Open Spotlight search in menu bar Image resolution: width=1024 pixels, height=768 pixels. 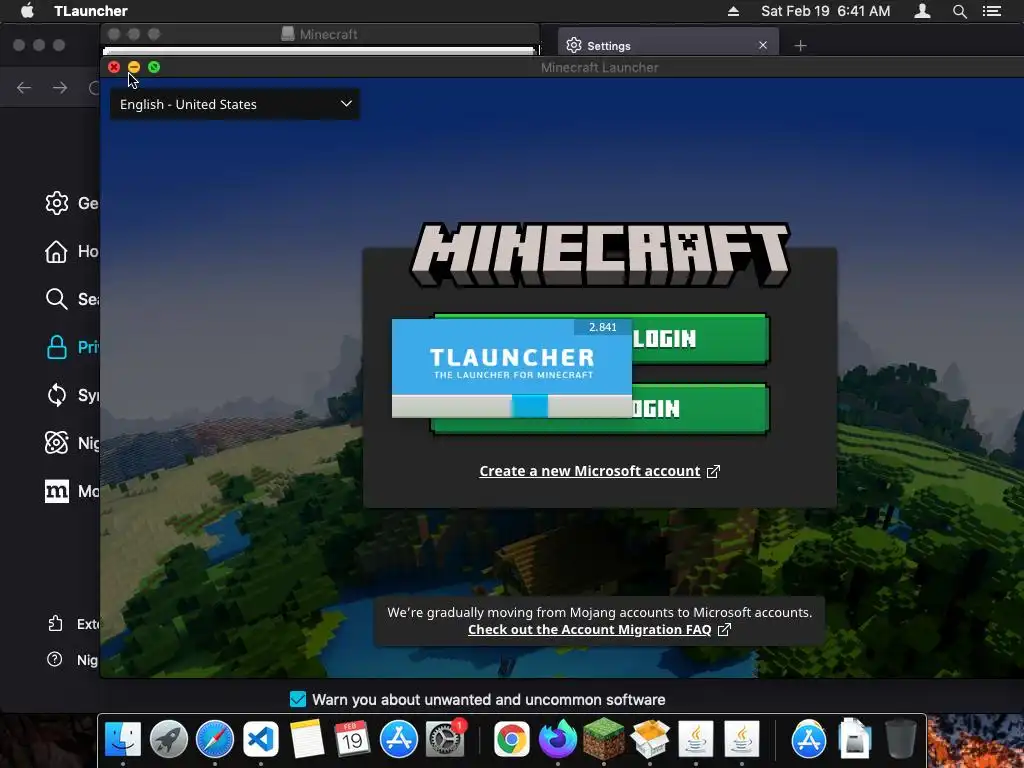[x=959, y=11]
